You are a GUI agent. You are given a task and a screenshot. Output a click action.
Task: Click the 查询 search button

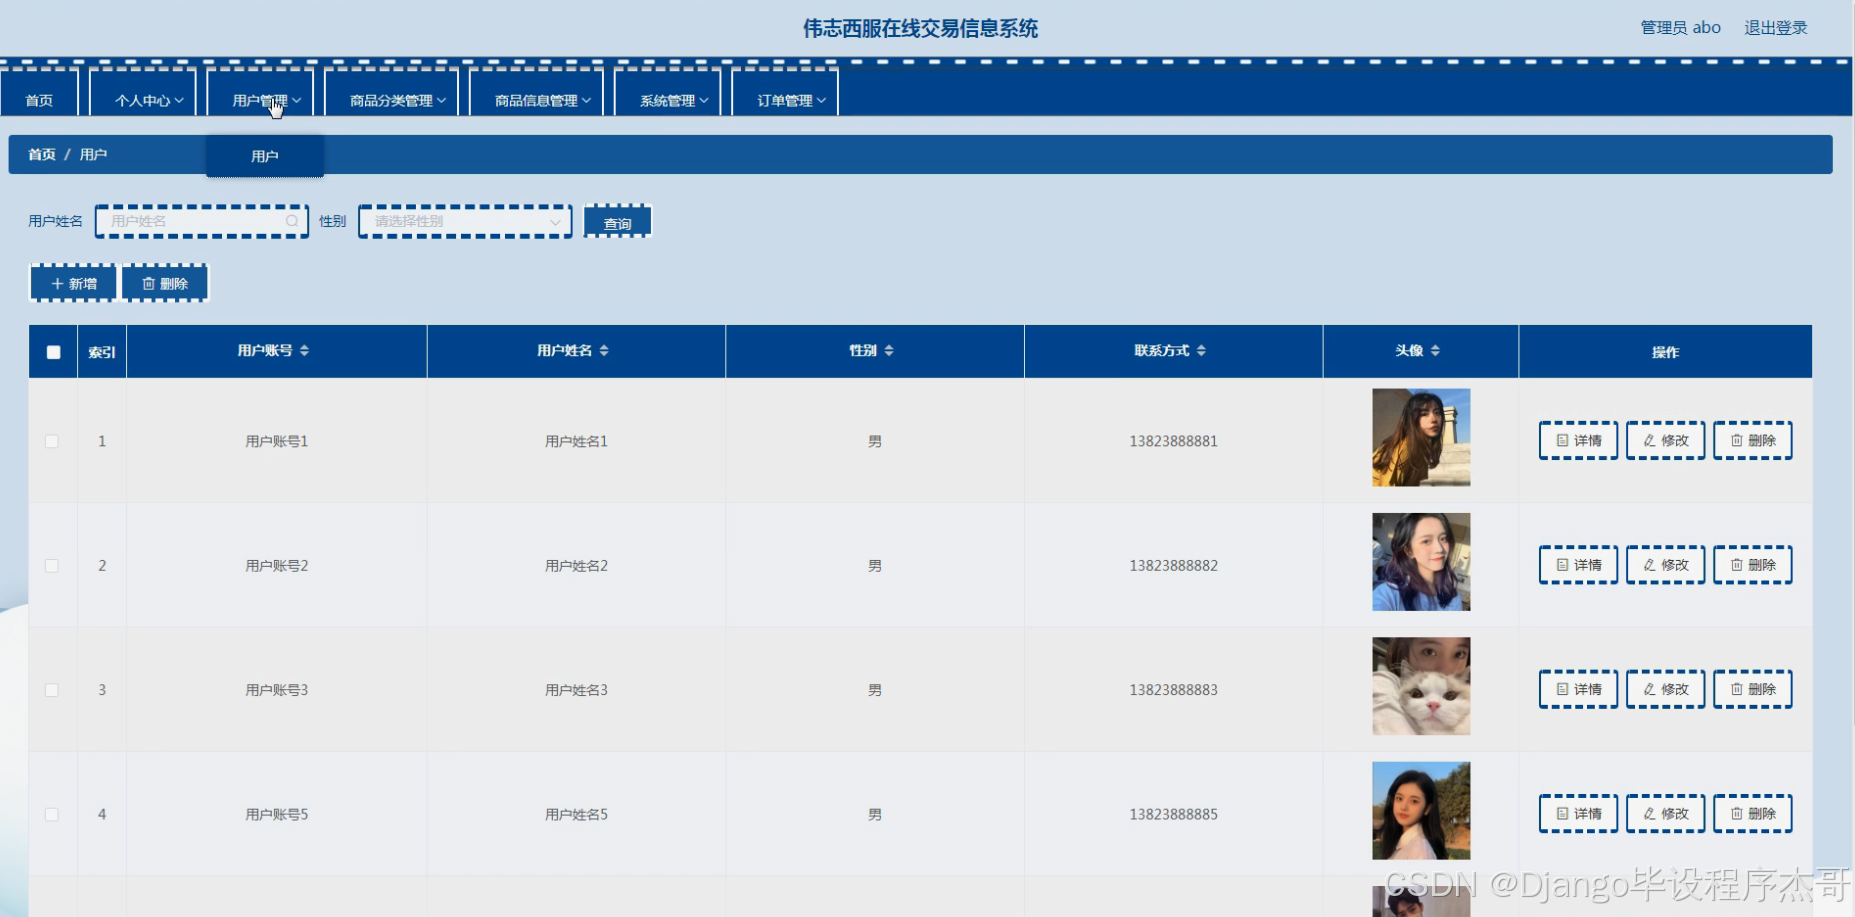pos(618,222)
